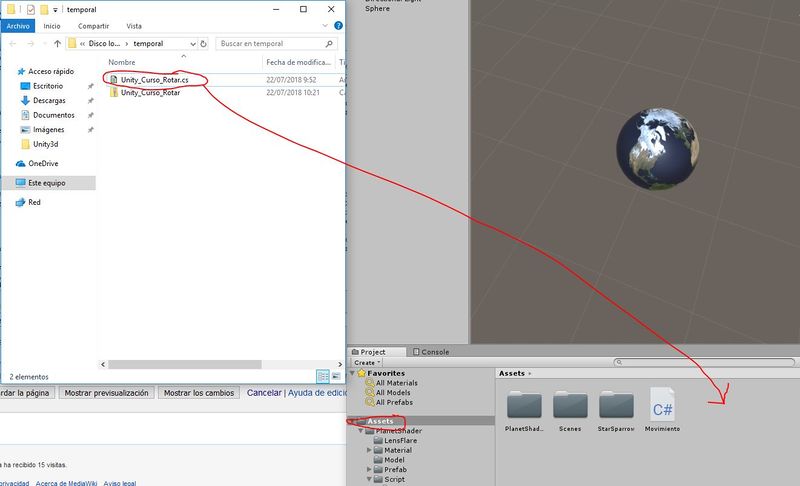Image resolution: width=800 pixels, height=486 pixels.
Task: Expand the Prefab folder node
Action: (x=369, y=469)
